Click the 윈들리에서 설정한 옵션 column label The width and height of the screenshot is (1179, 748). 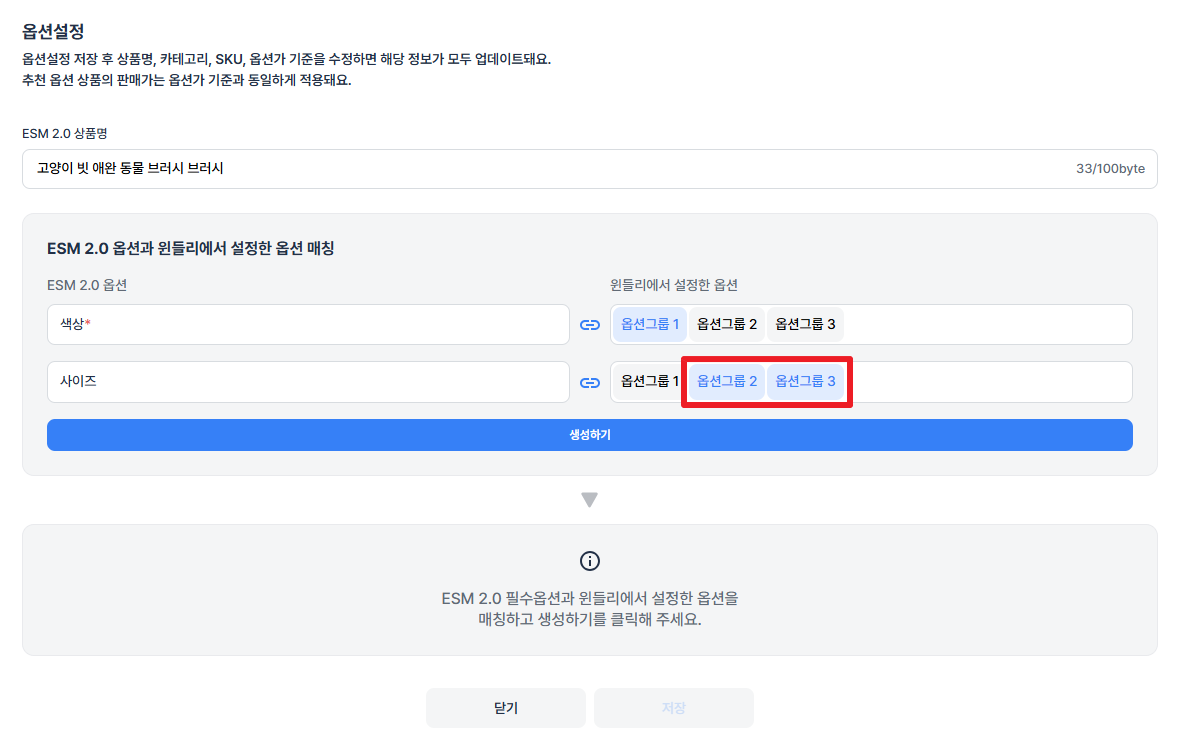(674, 286)
